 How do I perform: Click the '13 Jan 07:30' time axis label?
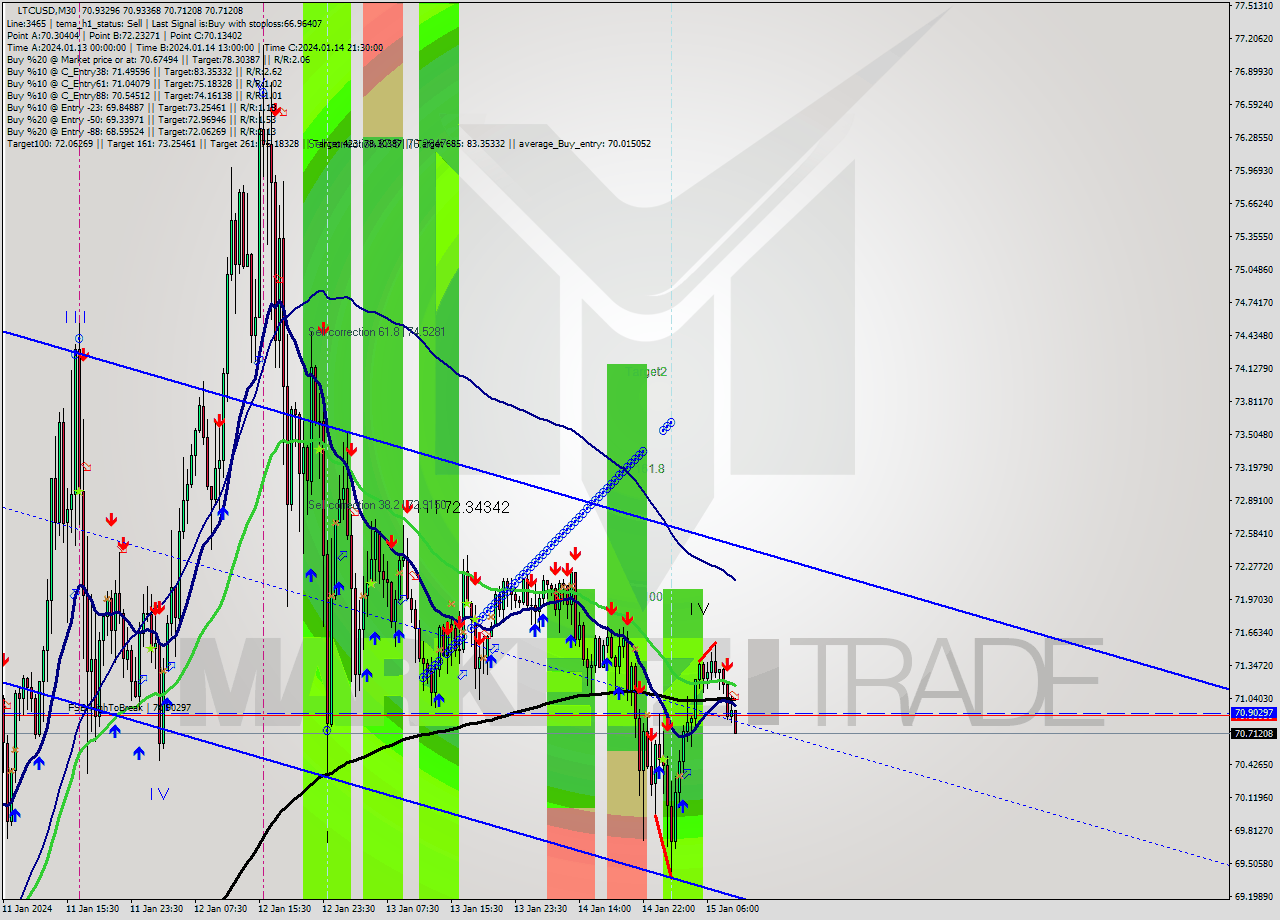pos(413,910)
